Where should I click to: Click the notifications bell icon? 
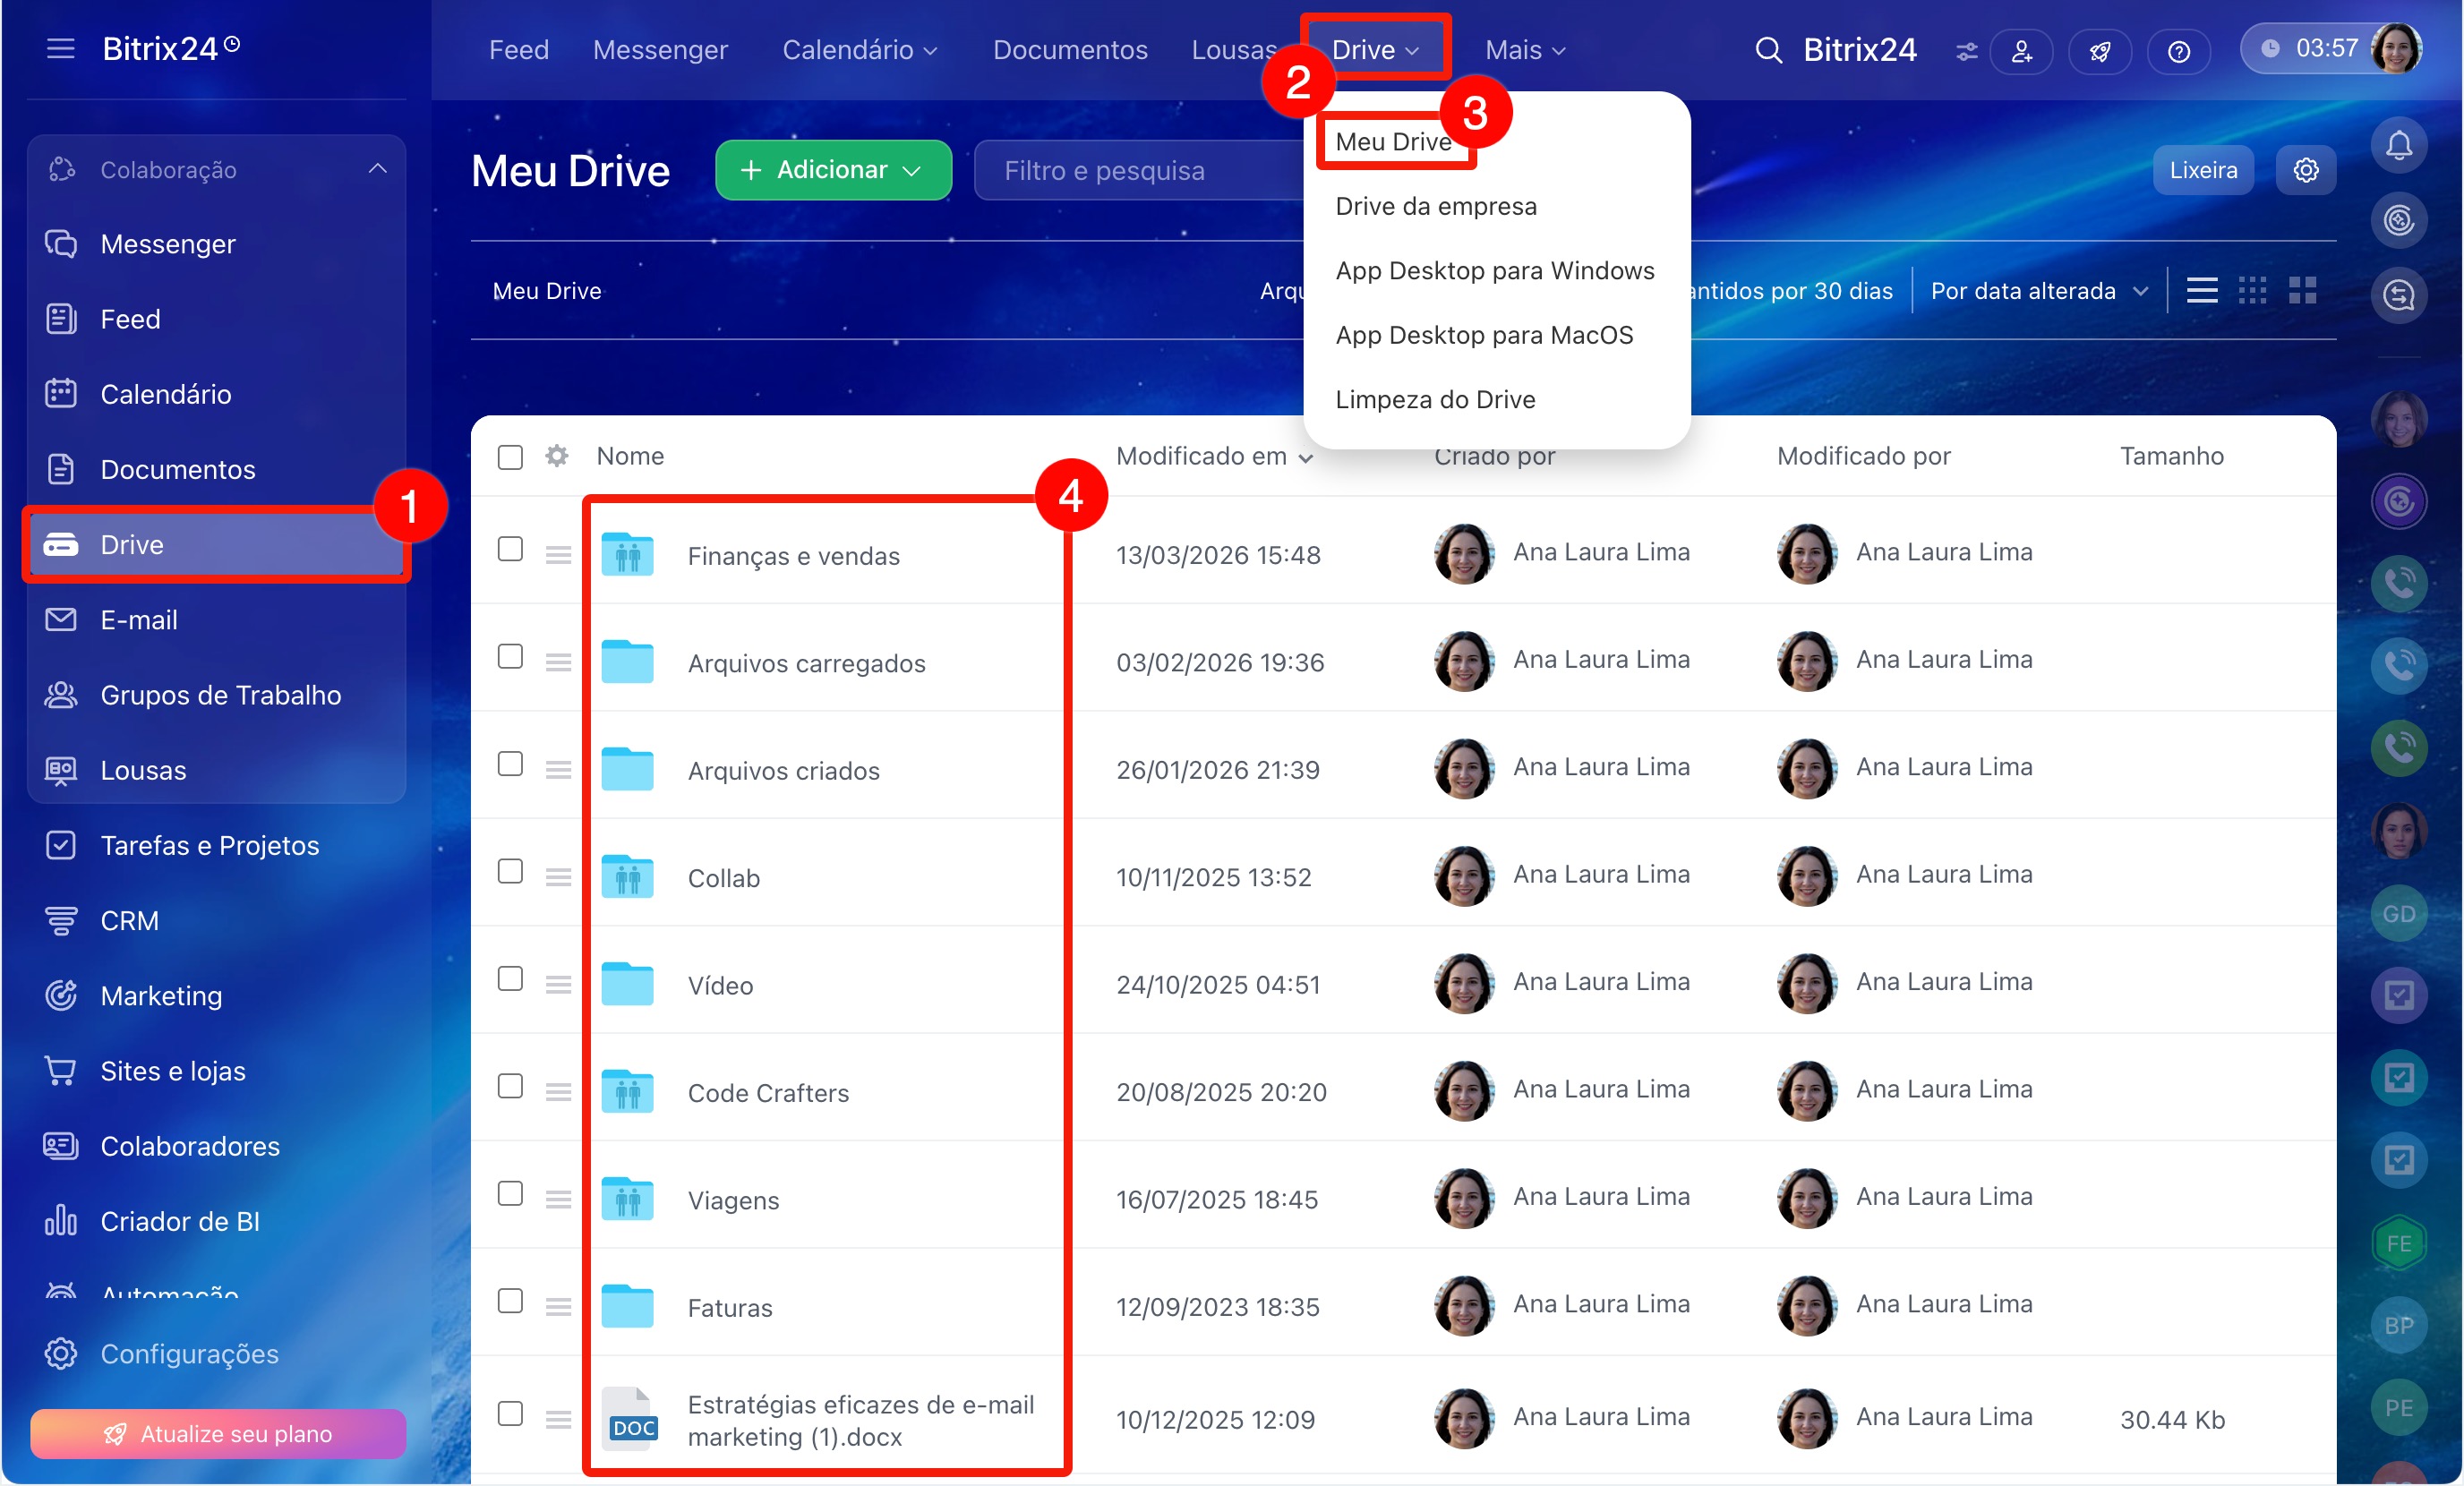coord(2398,146)
